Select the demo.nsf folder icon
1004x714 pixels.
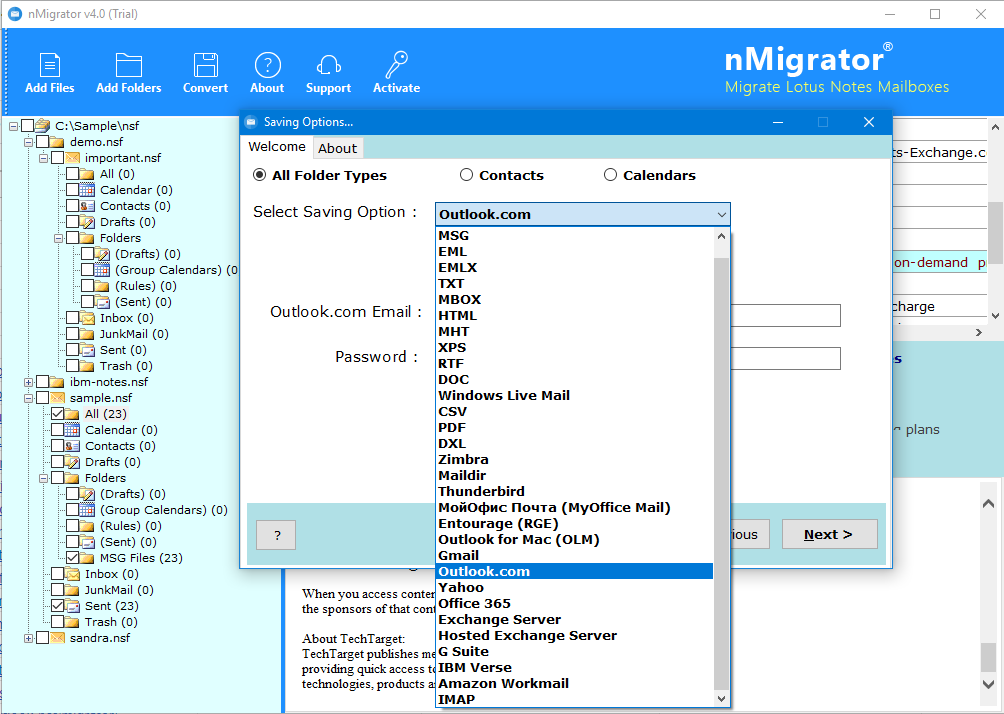[x=58, y=142]
